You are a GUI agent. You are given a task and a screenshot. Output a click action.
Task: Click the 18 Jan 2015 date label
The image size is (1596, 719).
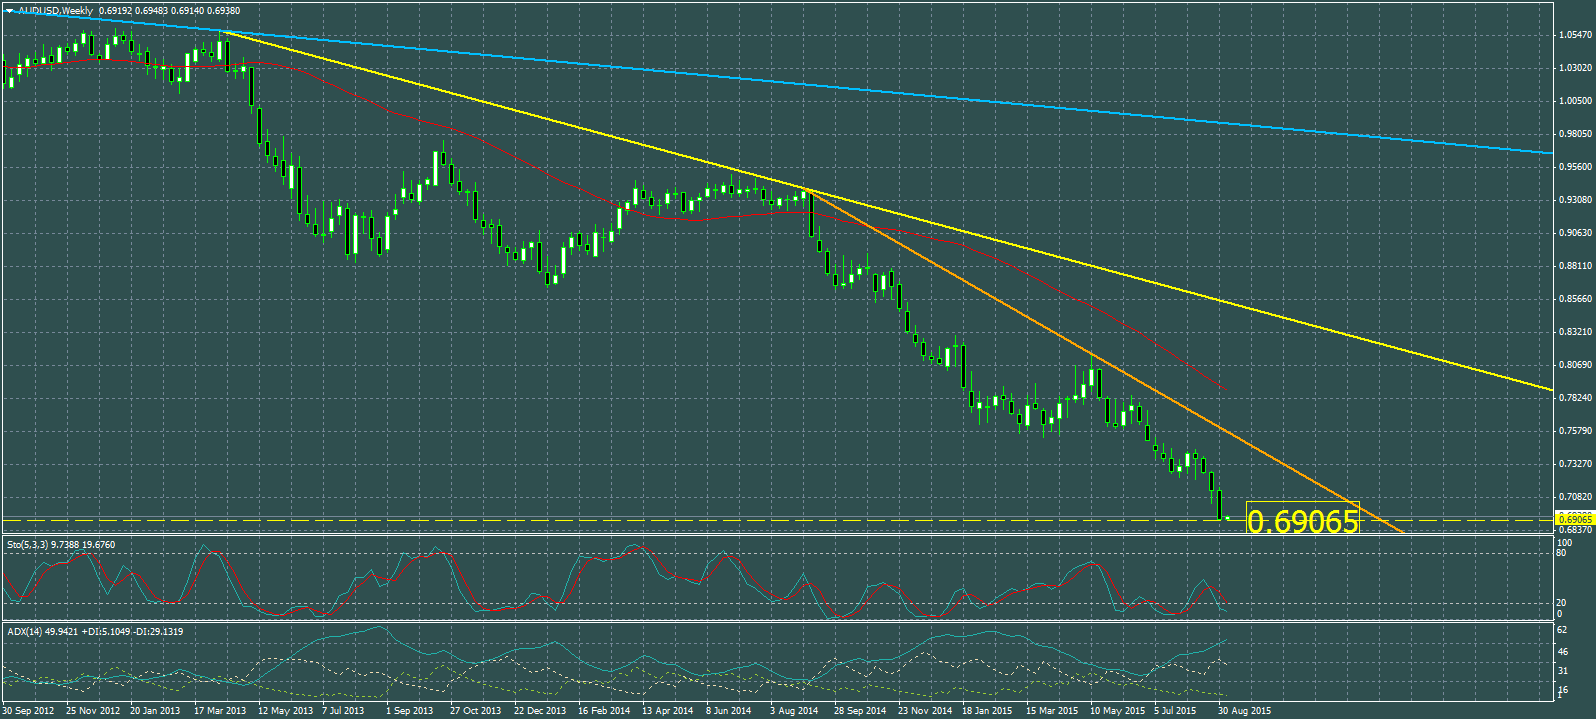point(987,711)
